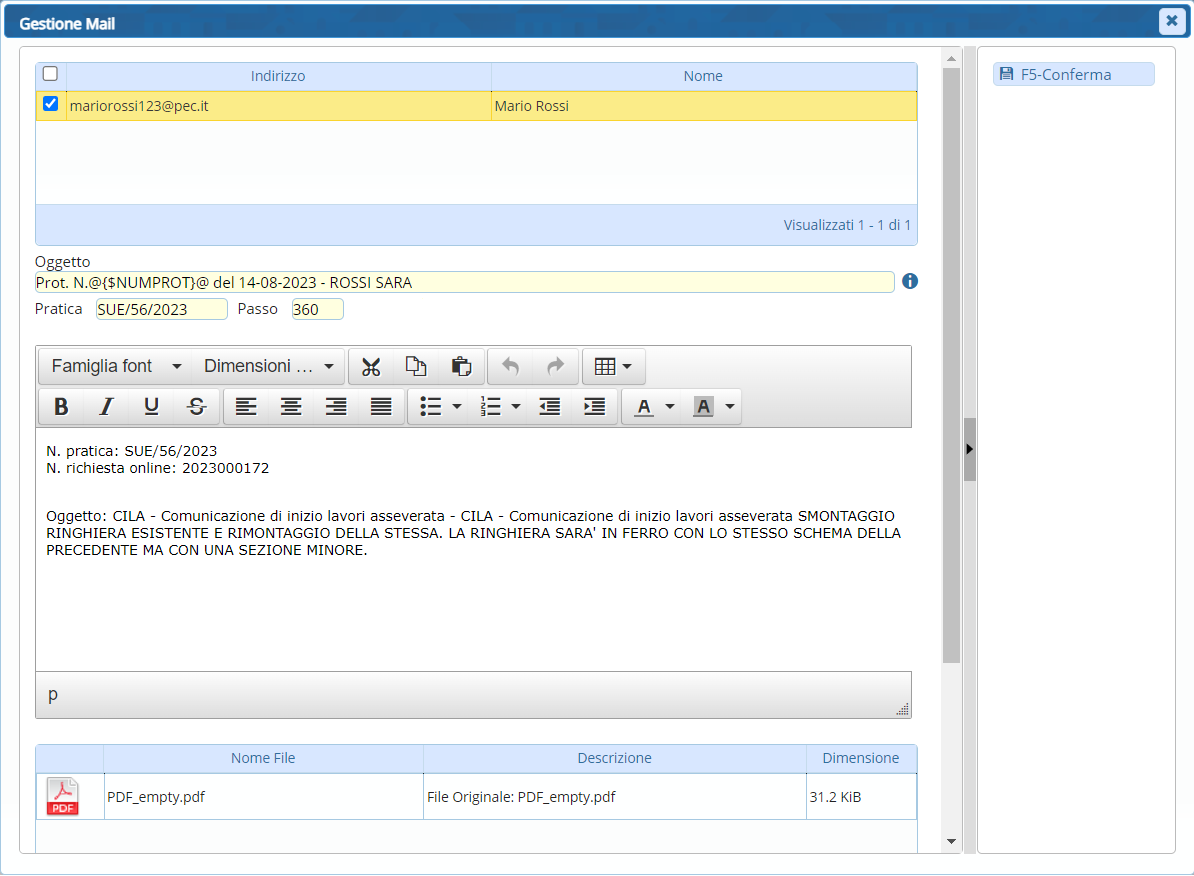Click the Copy icon in editor toolbar
Image resolution: width=1194 pixels, height=876 pixels.
(x=416, y=367)
